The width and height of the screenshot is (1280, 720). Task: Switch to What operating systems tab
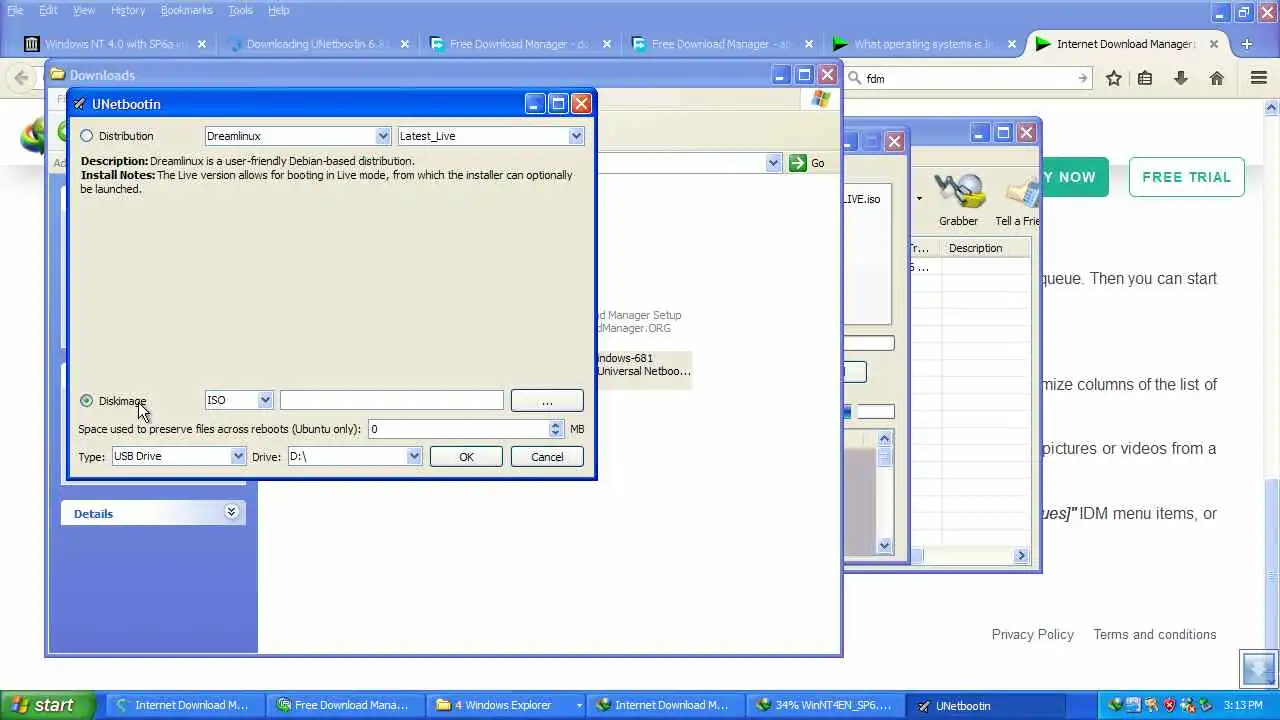click(x=925, y=44)
